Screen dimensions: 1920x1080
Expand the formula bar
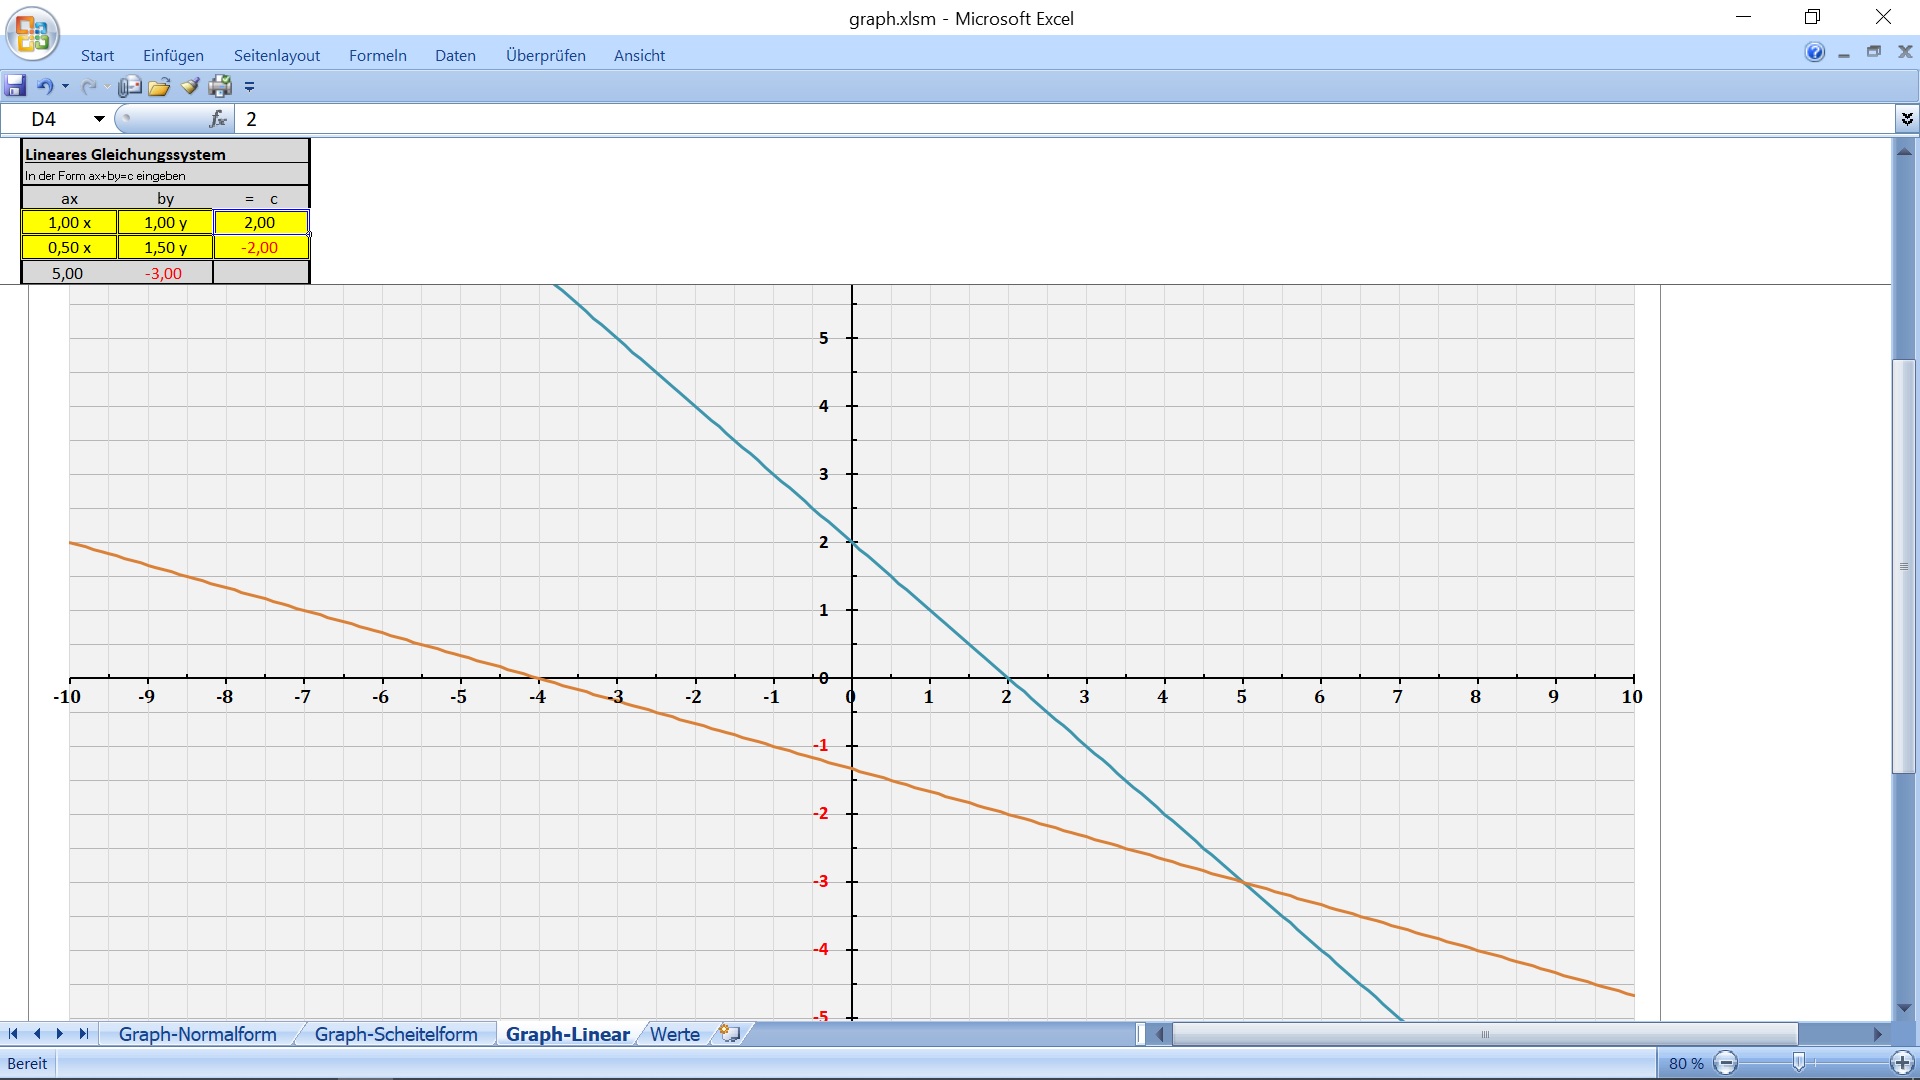pos(1907,119)
